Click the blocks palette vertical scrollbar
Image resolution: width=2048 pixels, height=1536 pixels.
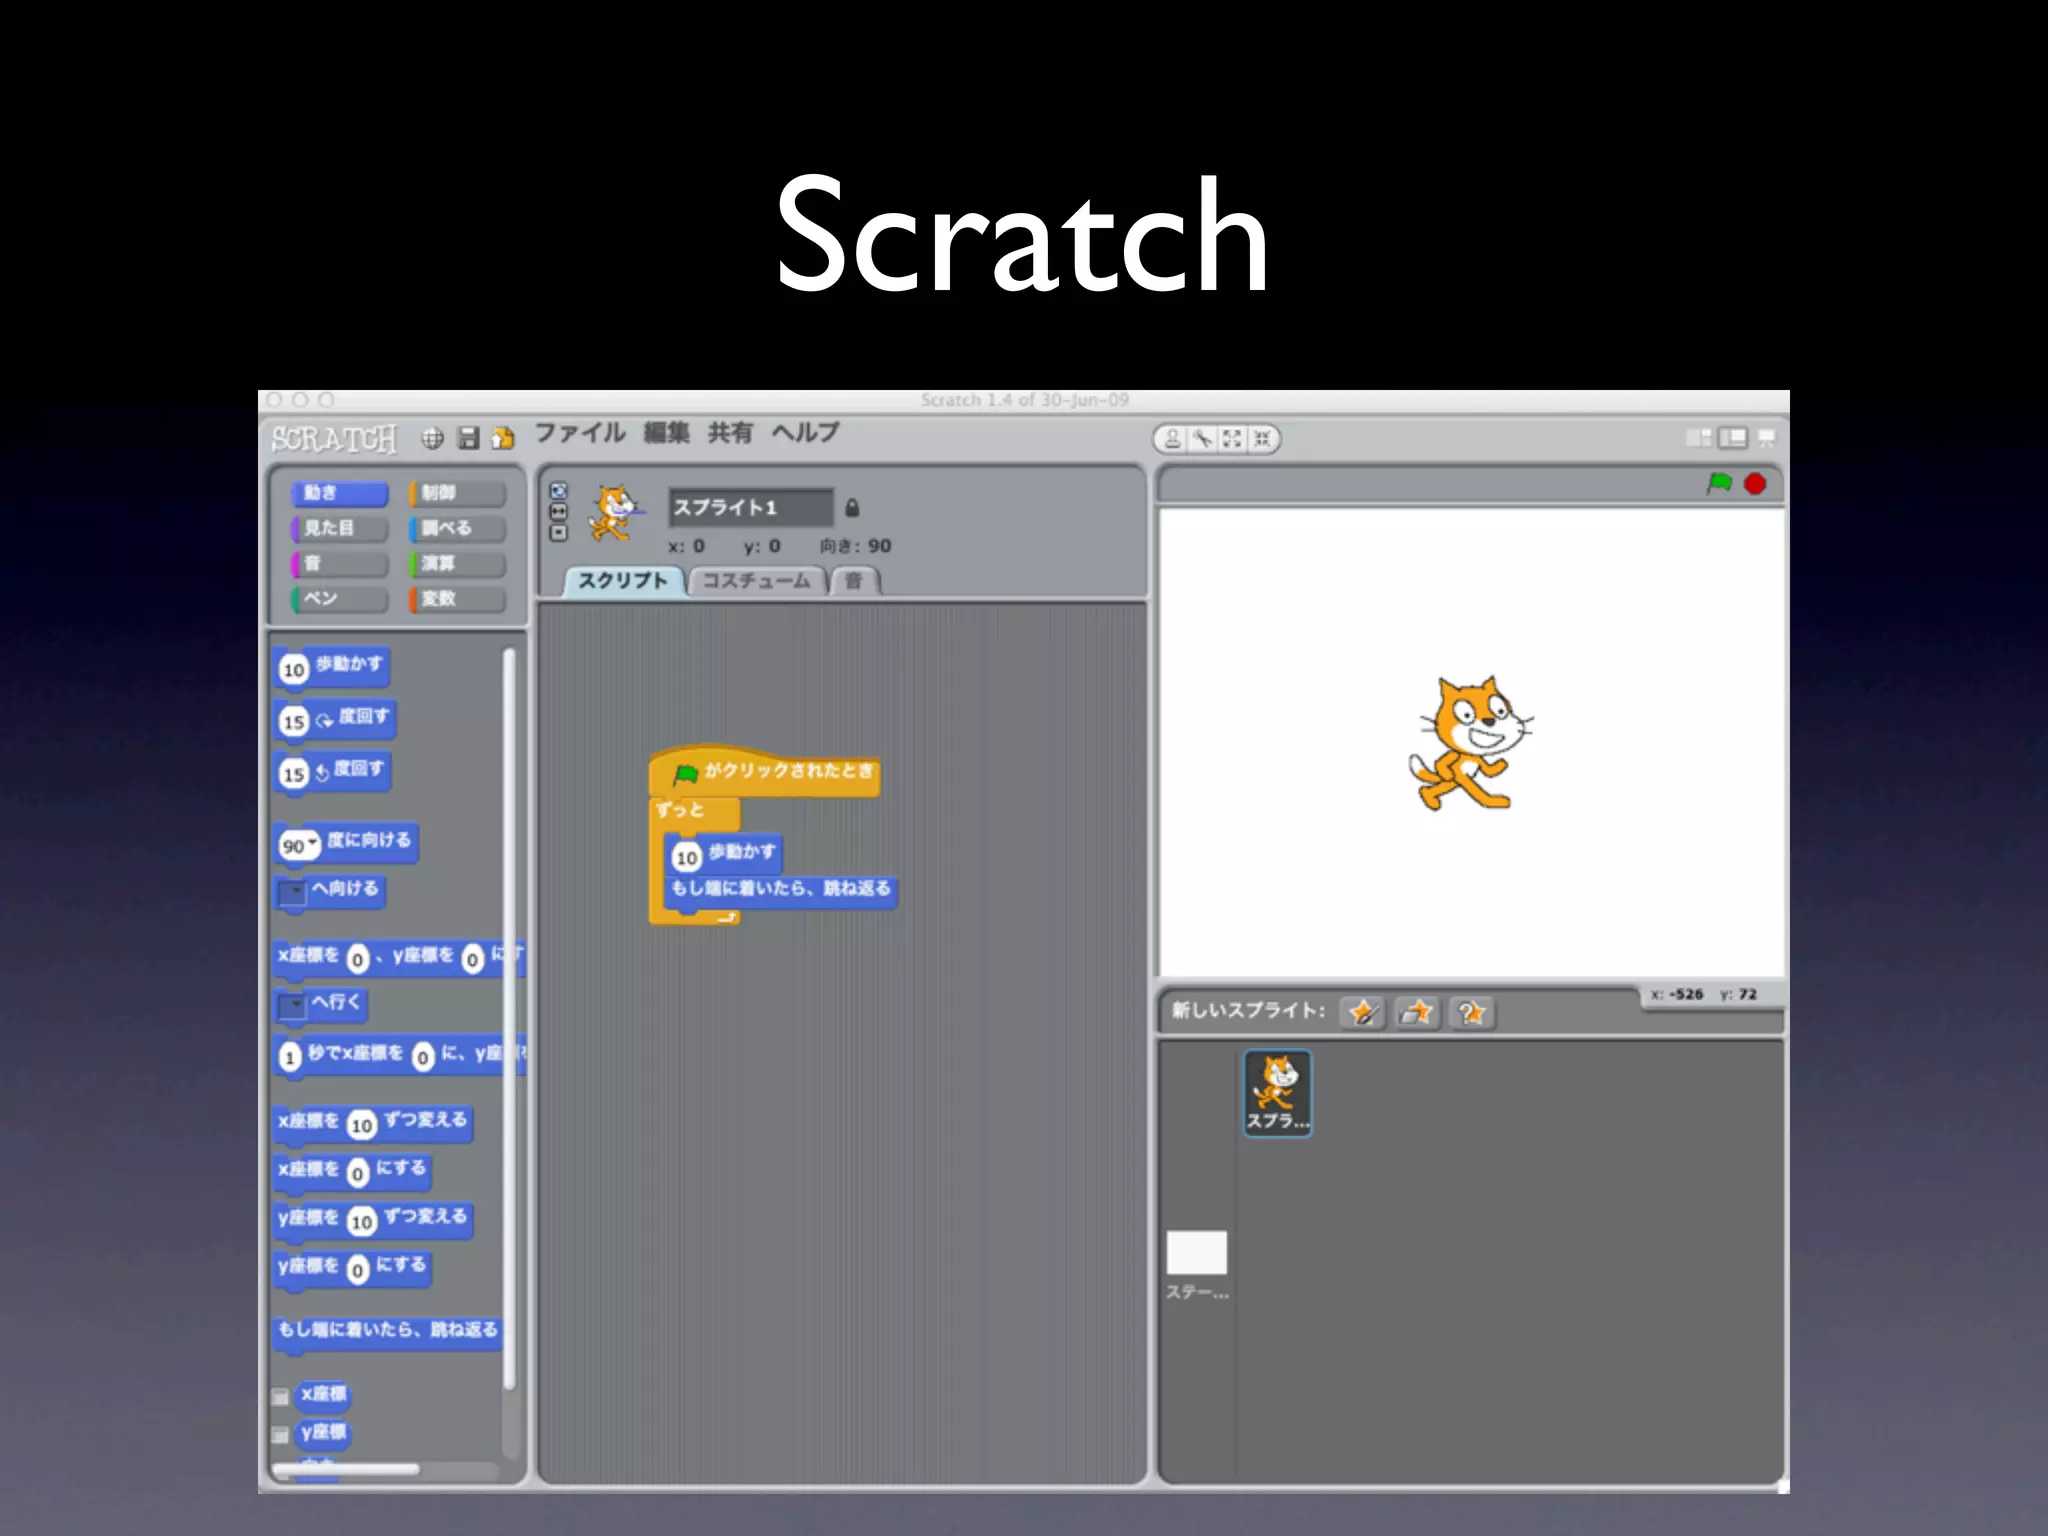509,1020
